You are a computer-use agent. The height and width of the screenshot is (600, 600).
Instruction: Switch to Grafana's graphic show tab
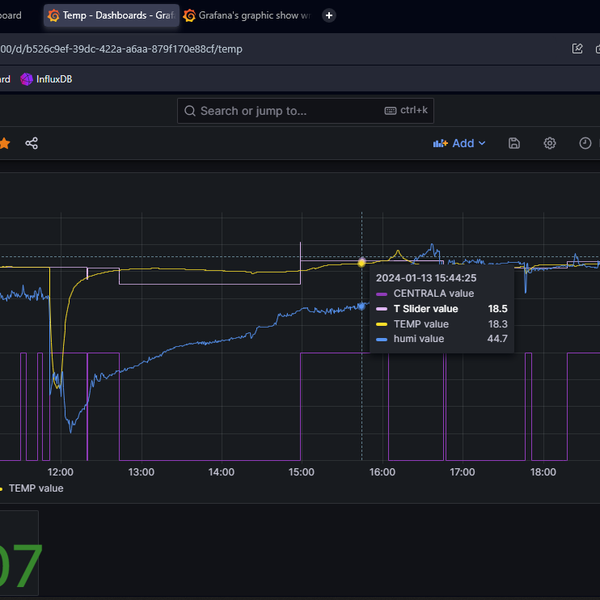pos(250,15)
